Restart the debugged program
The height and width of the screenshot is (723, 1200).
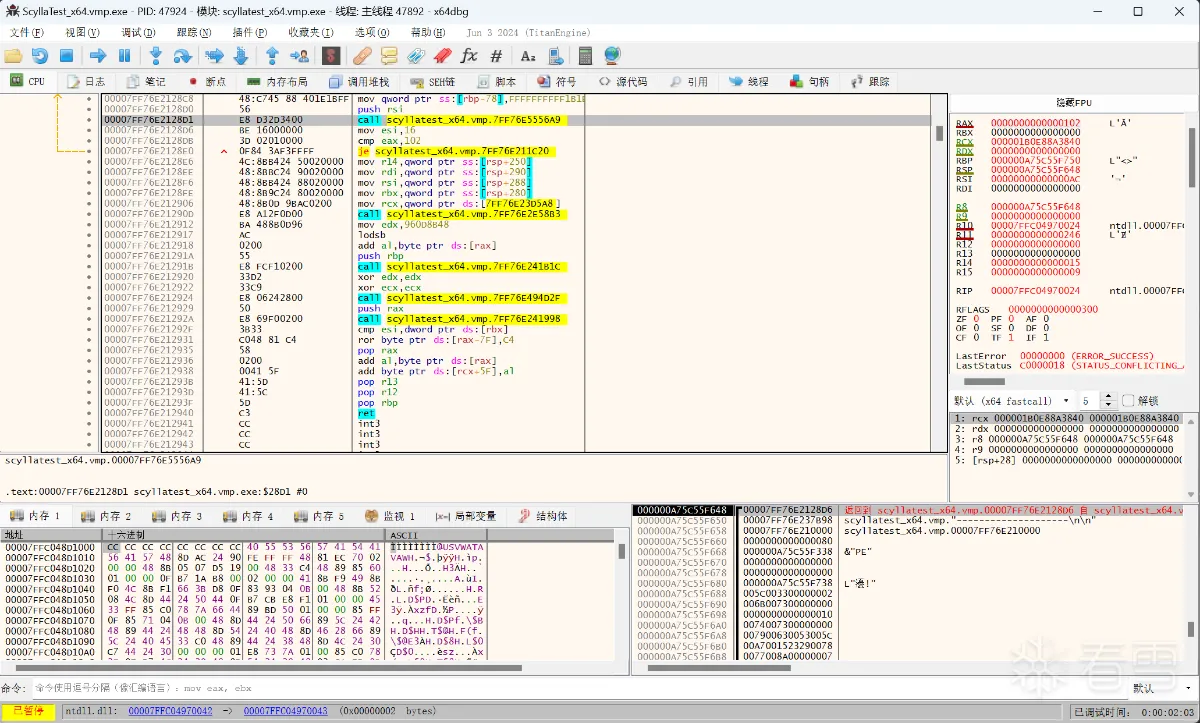(39, 56)
